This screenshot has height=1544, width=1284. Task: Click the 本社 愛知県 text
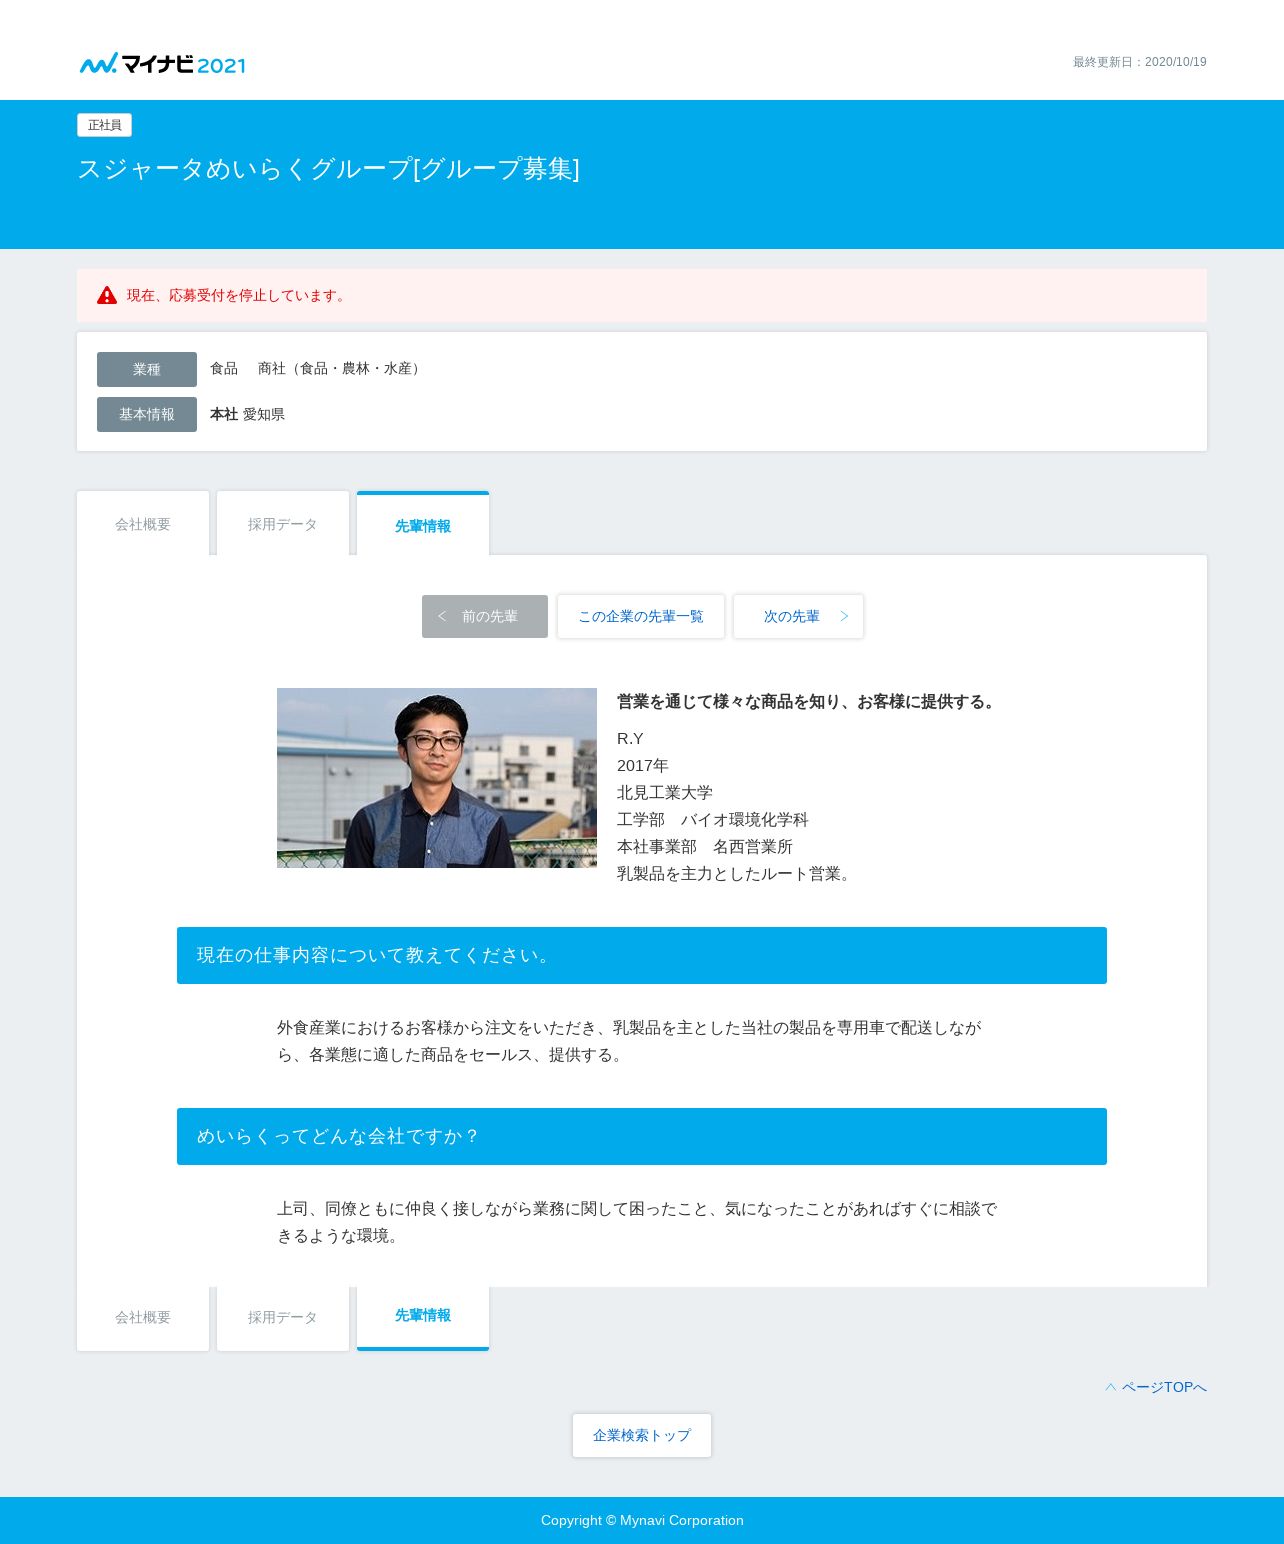point(247,414)
